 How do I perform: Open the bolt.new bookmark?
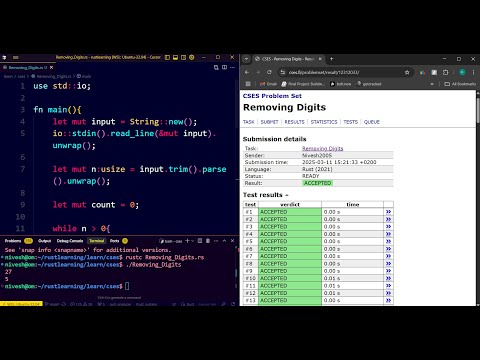tap(340, 84)
